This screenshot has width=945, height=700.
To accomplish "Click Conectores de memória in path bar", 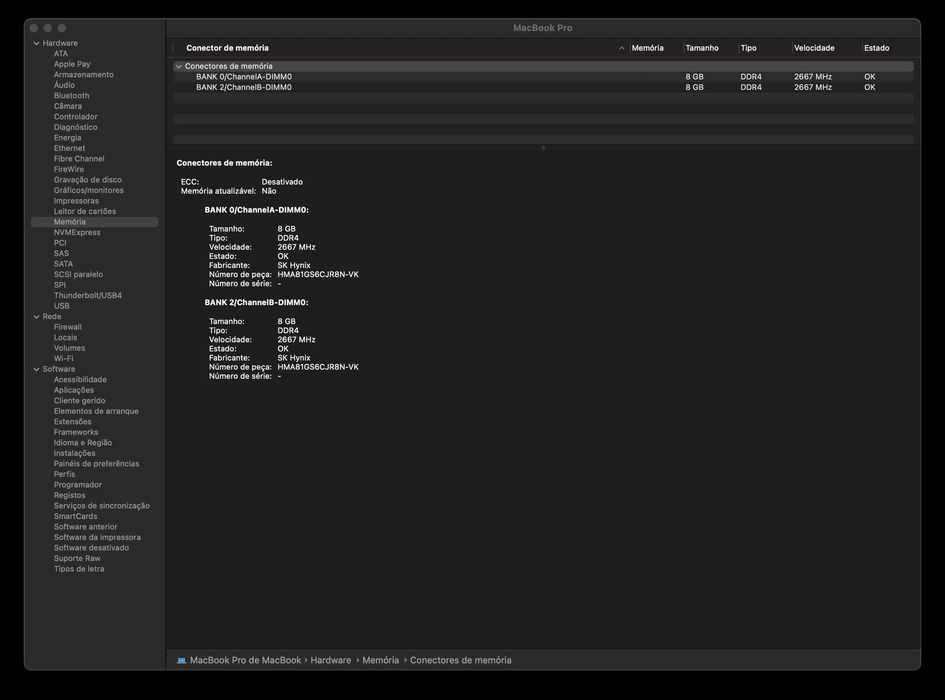I will (x=460, y=660).
